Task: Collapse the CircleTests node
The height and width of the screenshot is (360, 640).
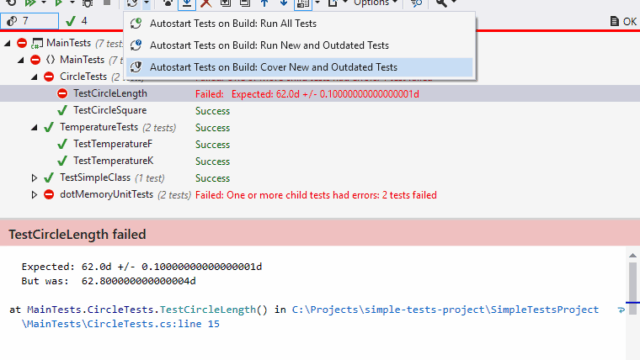Action: [34, 77]
